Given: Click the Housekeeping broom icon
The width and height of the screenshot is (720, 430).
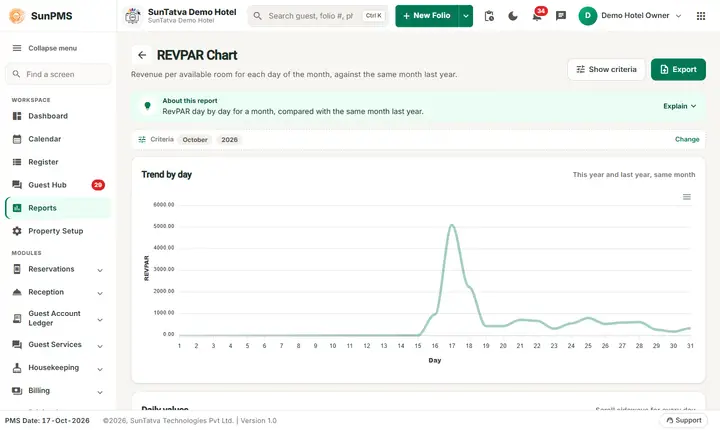Looking at the screenshot, I should point(17,368).
